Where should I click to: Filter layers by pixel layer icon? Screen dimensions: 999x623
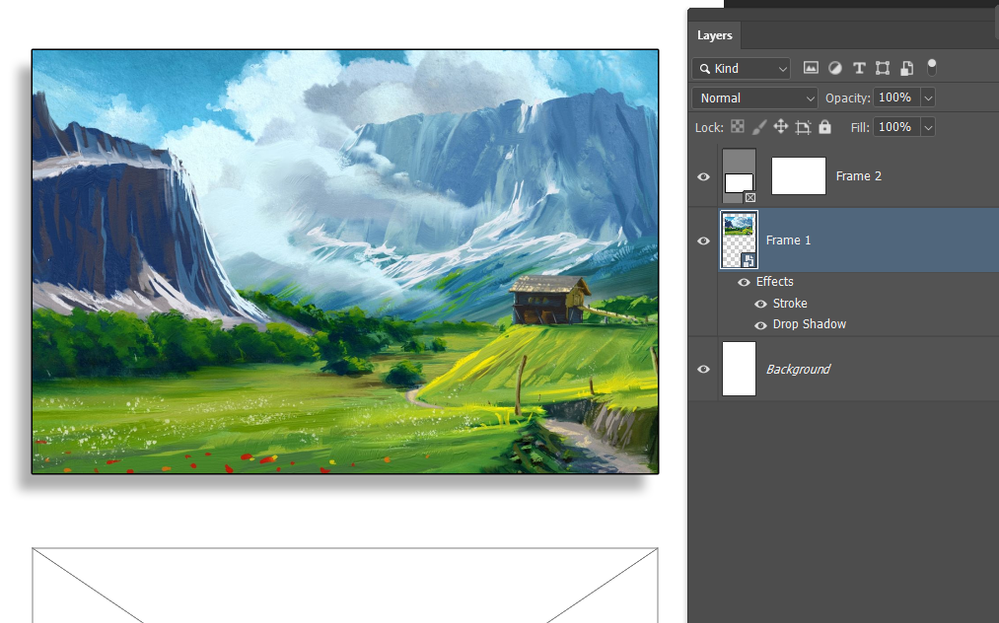pyautogui.click(x=810, y=68)
